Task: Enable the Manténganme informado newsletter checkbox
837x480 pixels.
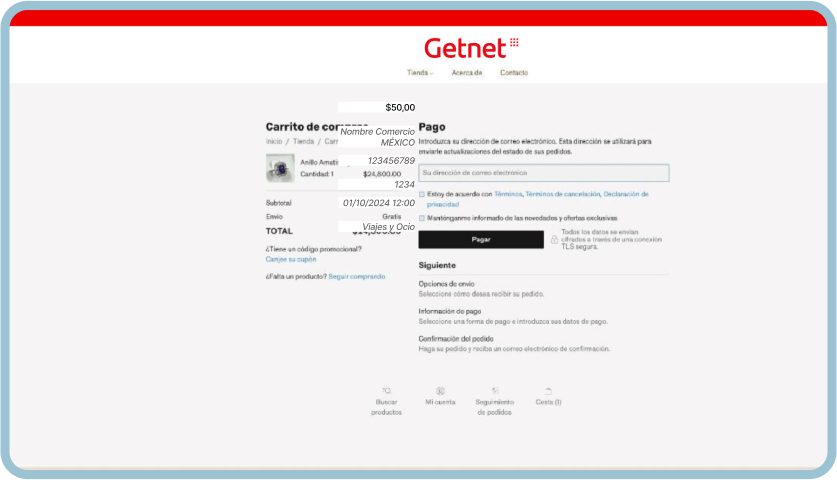Action: [x=422, y=217]
